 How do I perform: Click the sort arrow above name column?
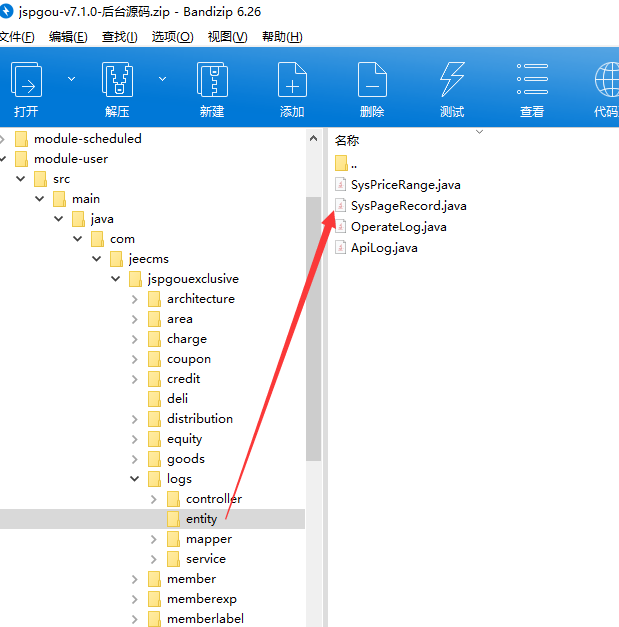click(x=479, y=132)
